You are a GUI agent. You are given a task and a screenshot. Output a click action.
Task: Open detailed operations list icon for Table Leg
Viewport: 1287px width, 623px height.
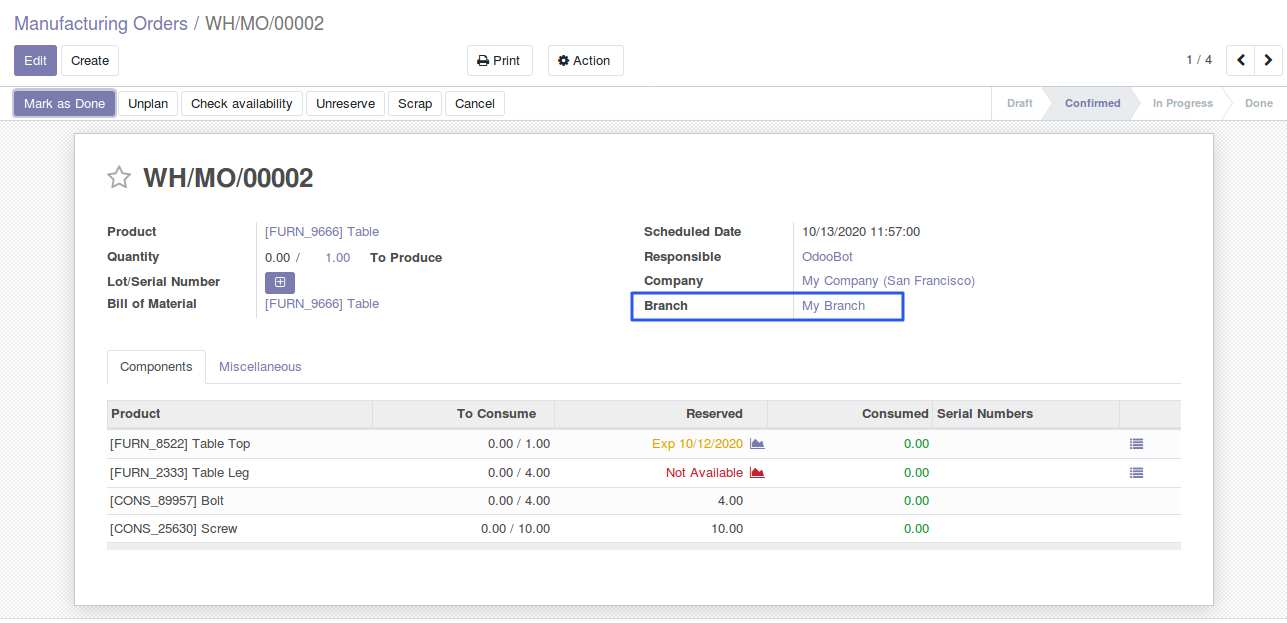point(1136,473)
